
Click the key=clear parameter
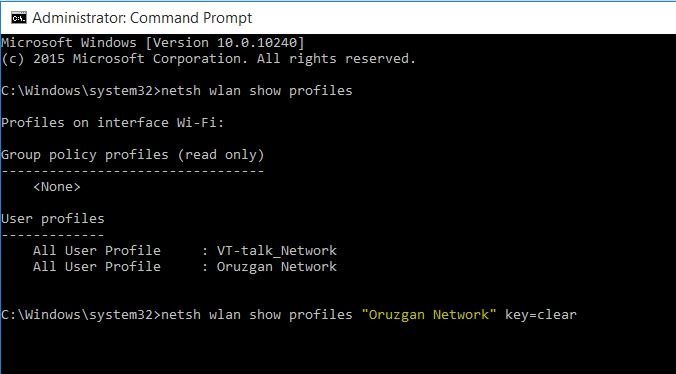pyautogui.click(x=541, y=315)
